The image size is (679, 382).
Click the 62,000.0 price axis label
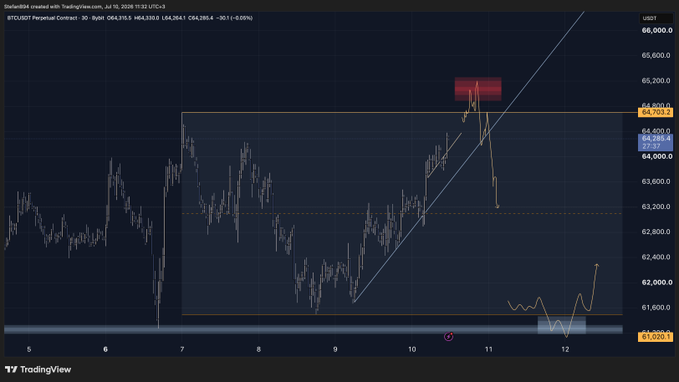coord(657,282)
